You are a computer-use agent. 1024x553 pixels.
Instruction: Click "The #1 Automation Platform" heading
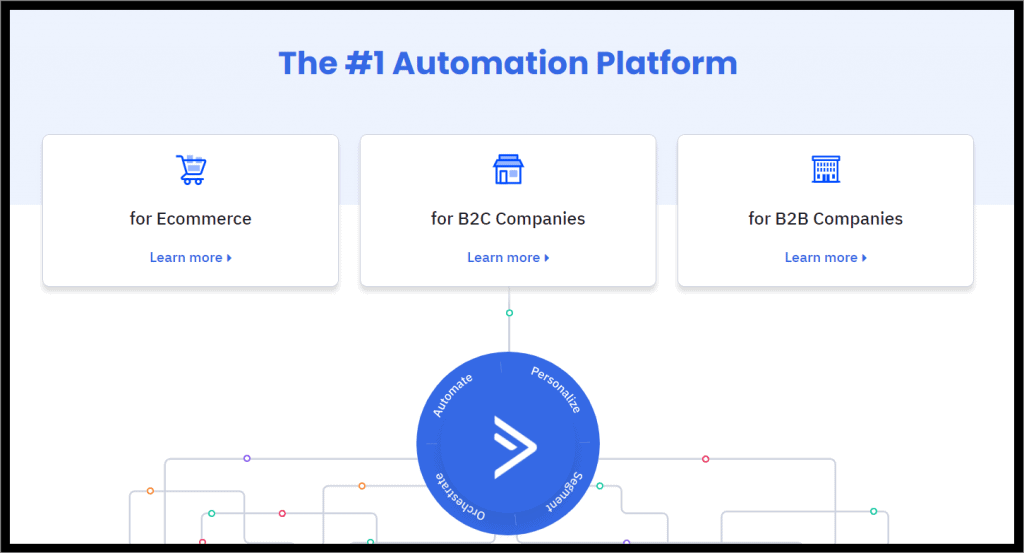508,63
